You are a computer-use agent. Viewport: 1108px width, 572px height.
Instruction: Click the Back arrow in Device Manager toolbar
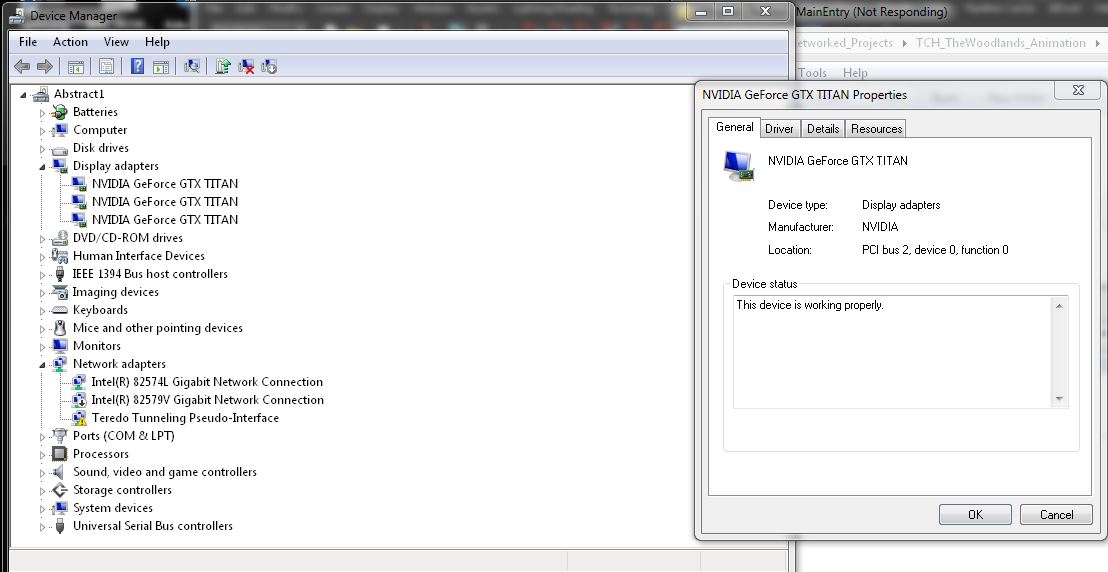[x=22, y=66]
